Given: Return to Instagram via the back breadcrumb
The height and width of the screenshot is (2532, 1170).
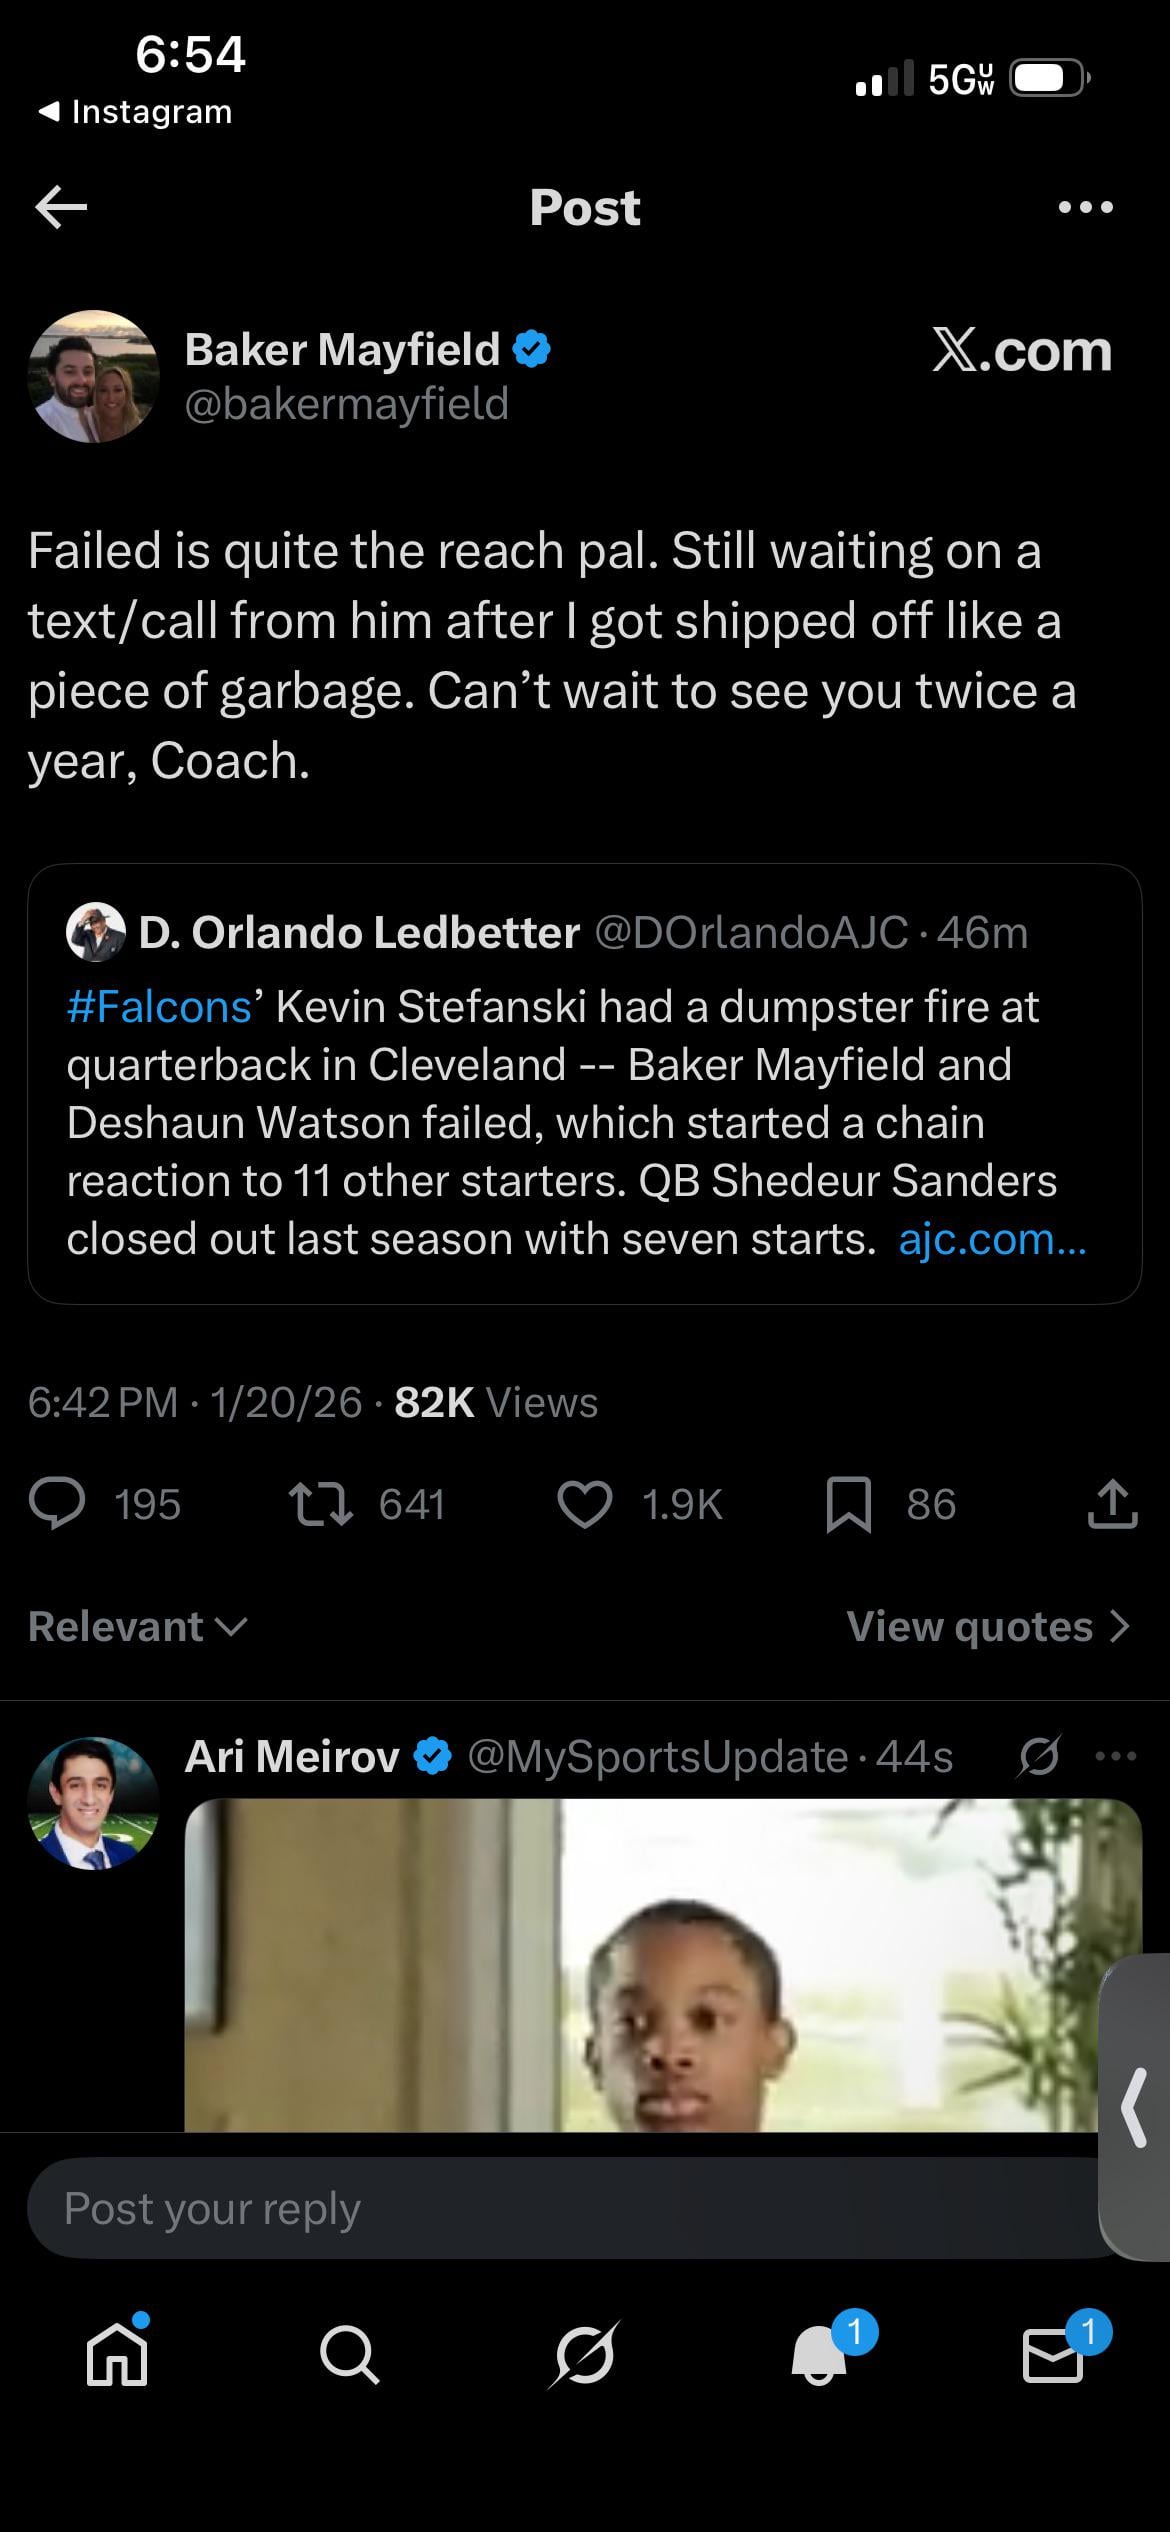Looking at the screenshot, I should pyautogui.click(x=135, y=112).
